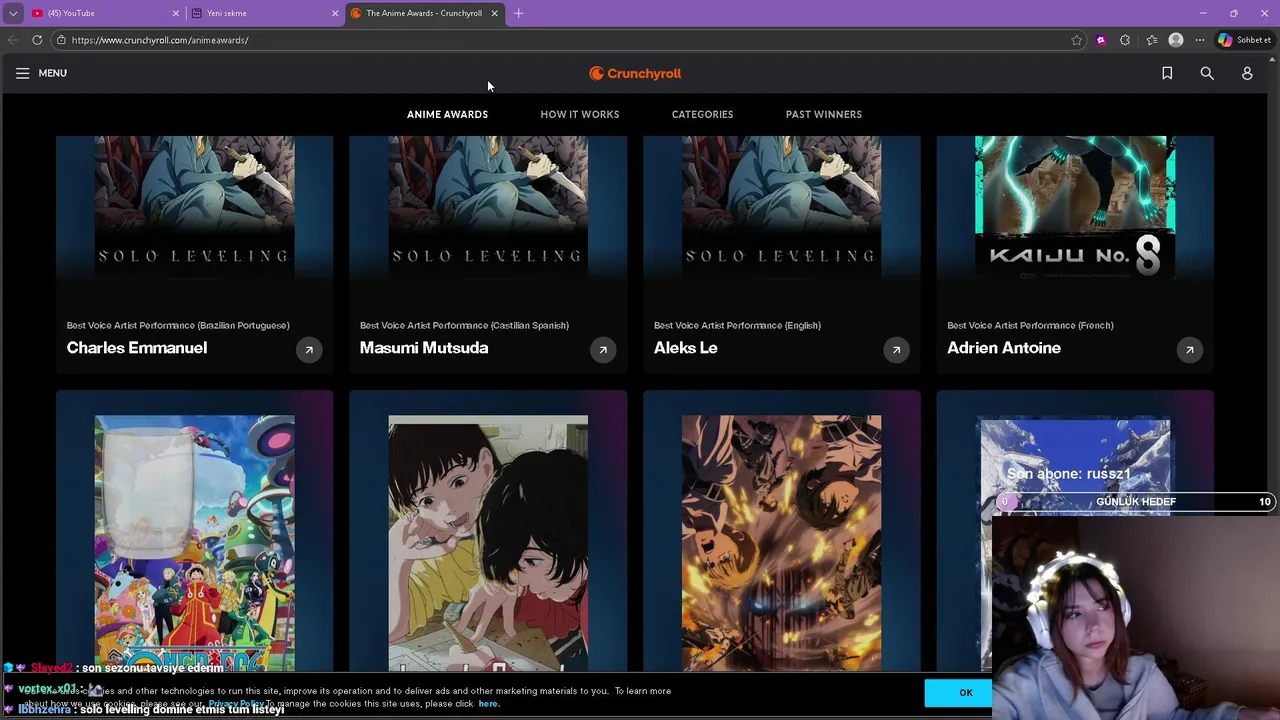
Task: Switch to the Yeni sekme tab
Action: tap(264, 13)
